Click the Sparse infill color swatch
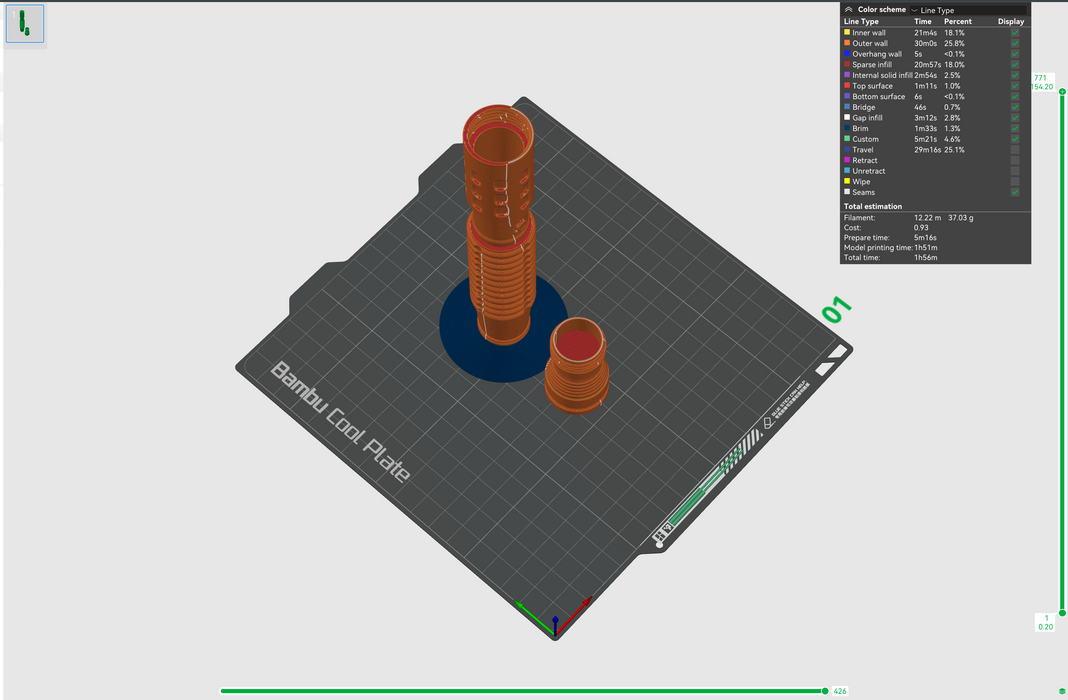 (x=847, y=65)
